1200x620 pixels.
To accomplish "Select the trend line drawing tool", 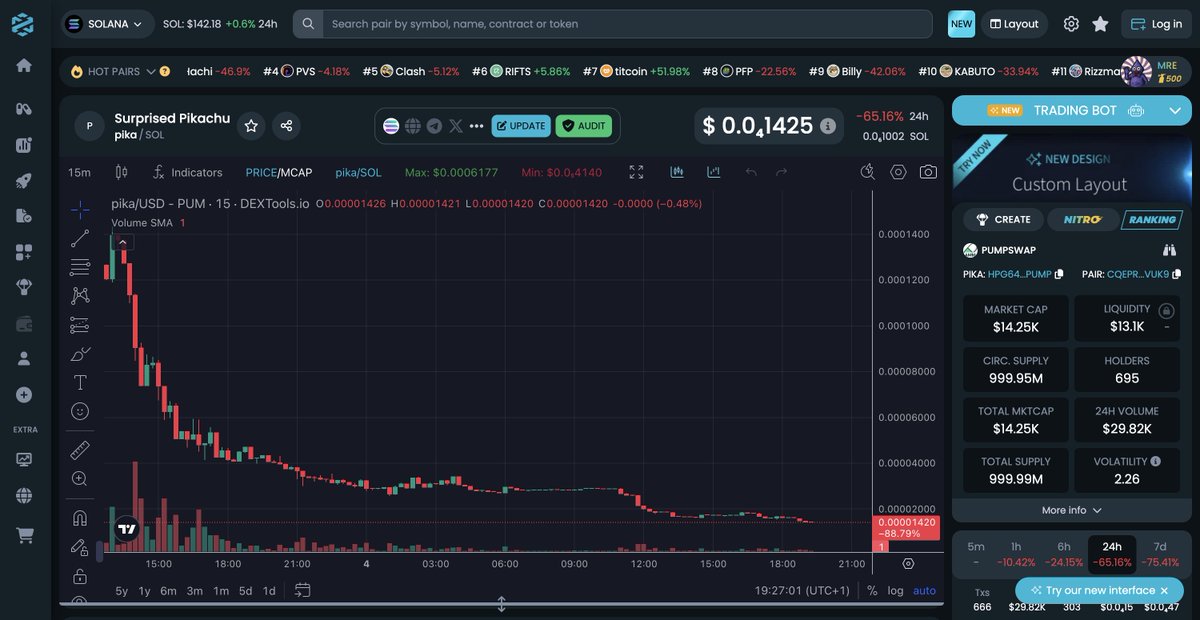I will point(80,238).
